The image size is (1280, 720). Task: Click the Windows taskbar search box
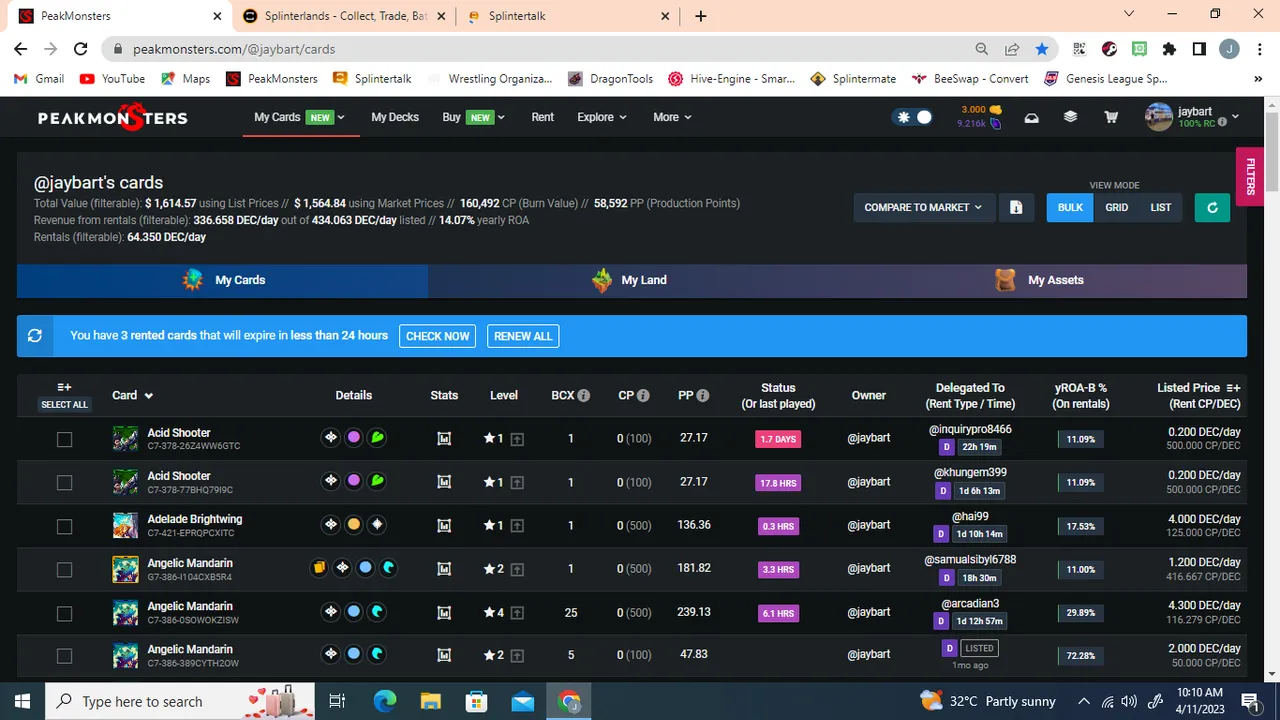point(180,701)
